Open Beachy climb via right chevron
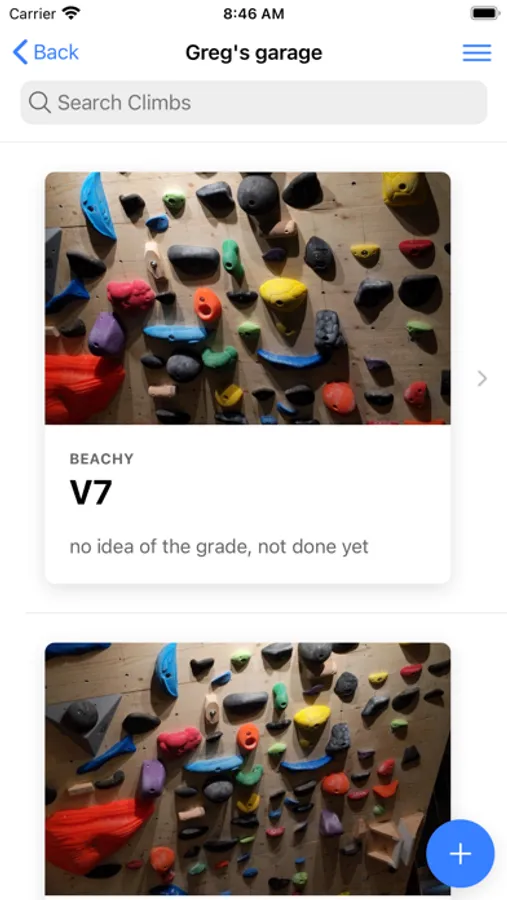507x900 pixels. point(482,378)
